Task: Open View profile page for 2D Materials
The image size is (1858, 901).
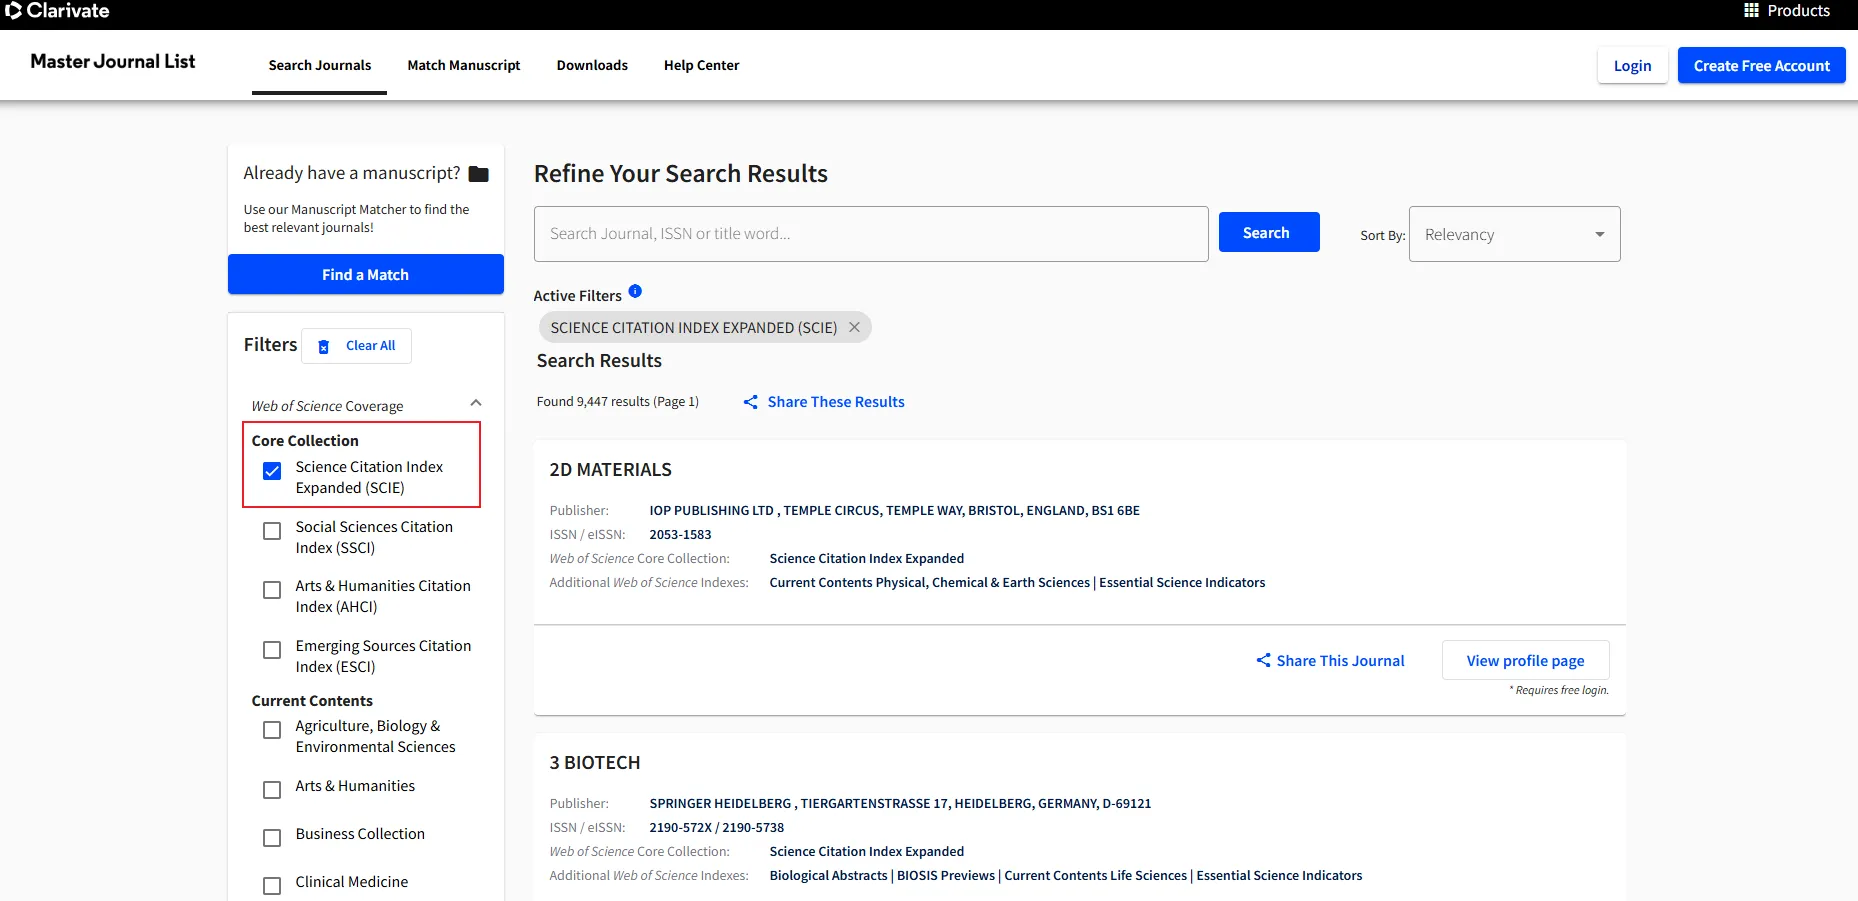Action: tap(1525, 660)
